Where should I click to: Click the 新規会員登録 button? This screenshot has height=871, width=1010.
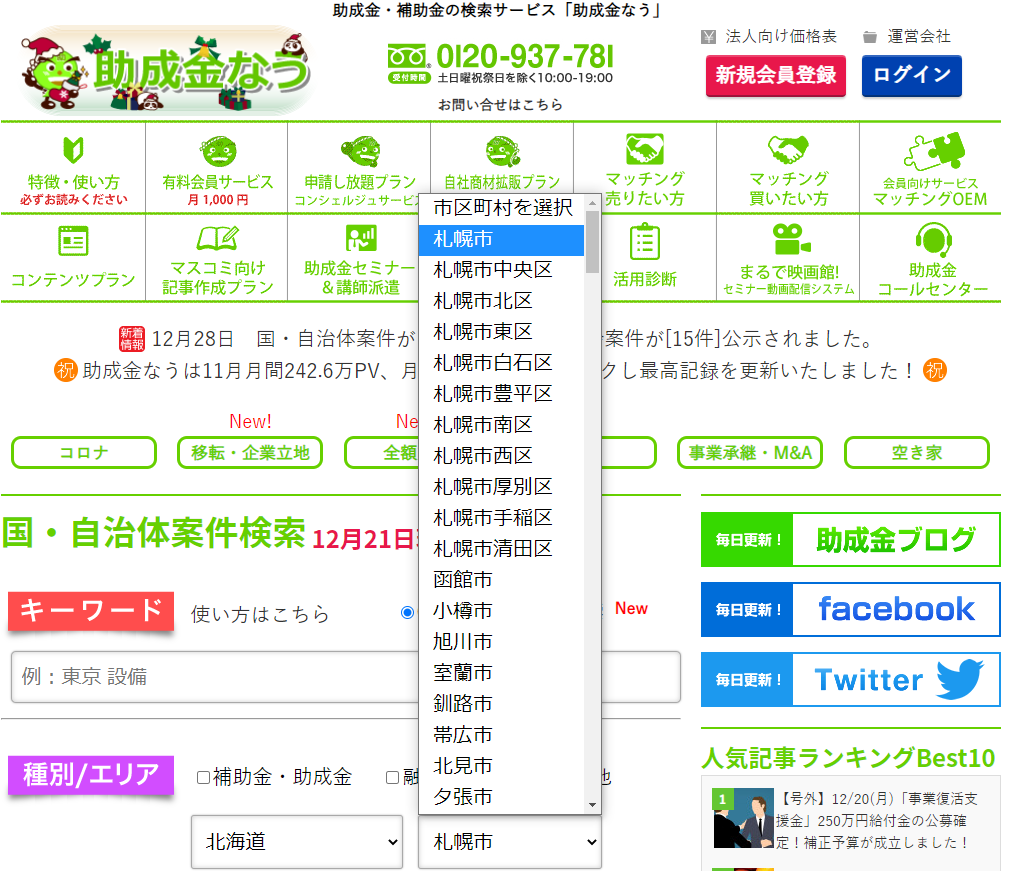(x=775, y=76)
